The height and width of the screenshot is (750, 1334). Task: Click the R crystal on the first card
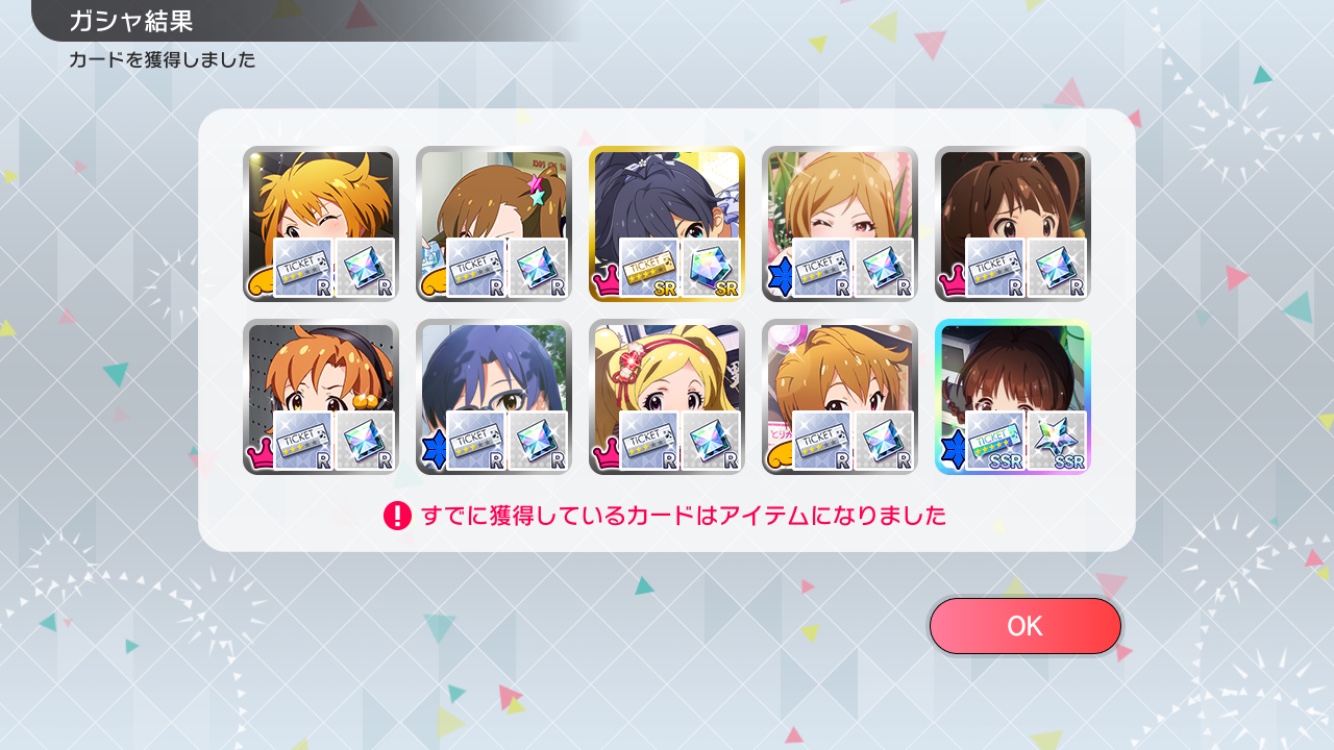click(365, 267)
